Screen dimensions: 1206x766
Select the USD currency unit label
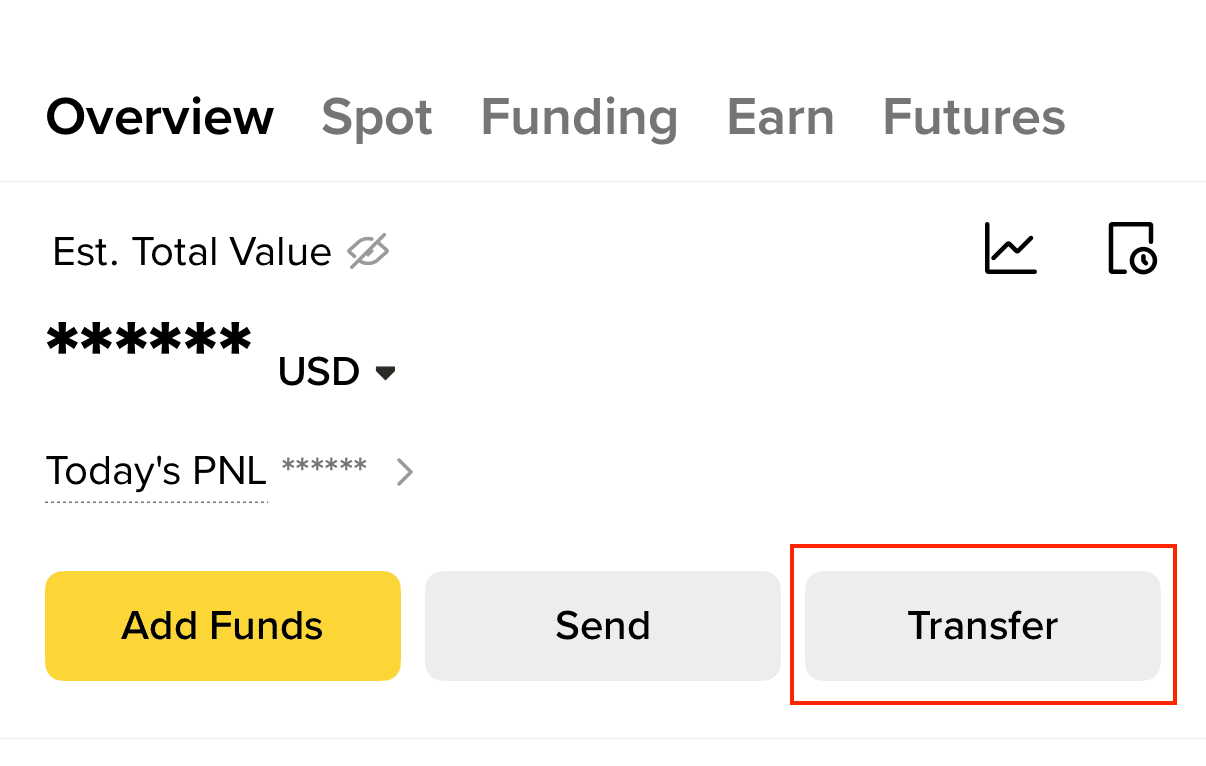coord(318,372)
